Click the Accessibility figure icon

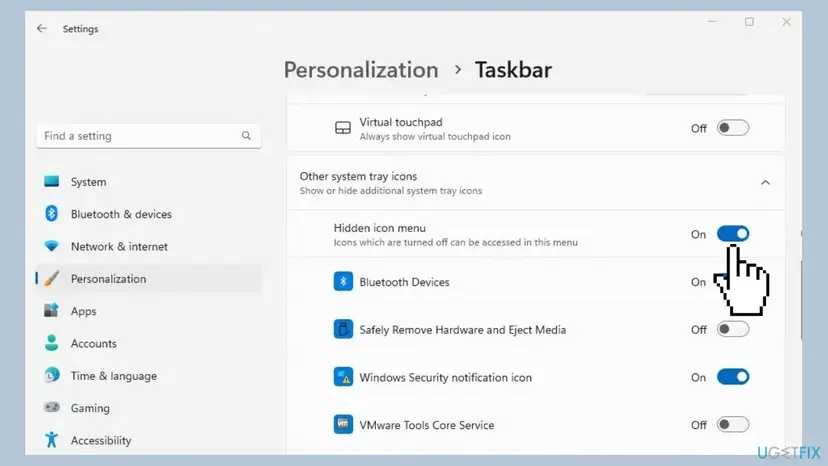coord(52,440)
